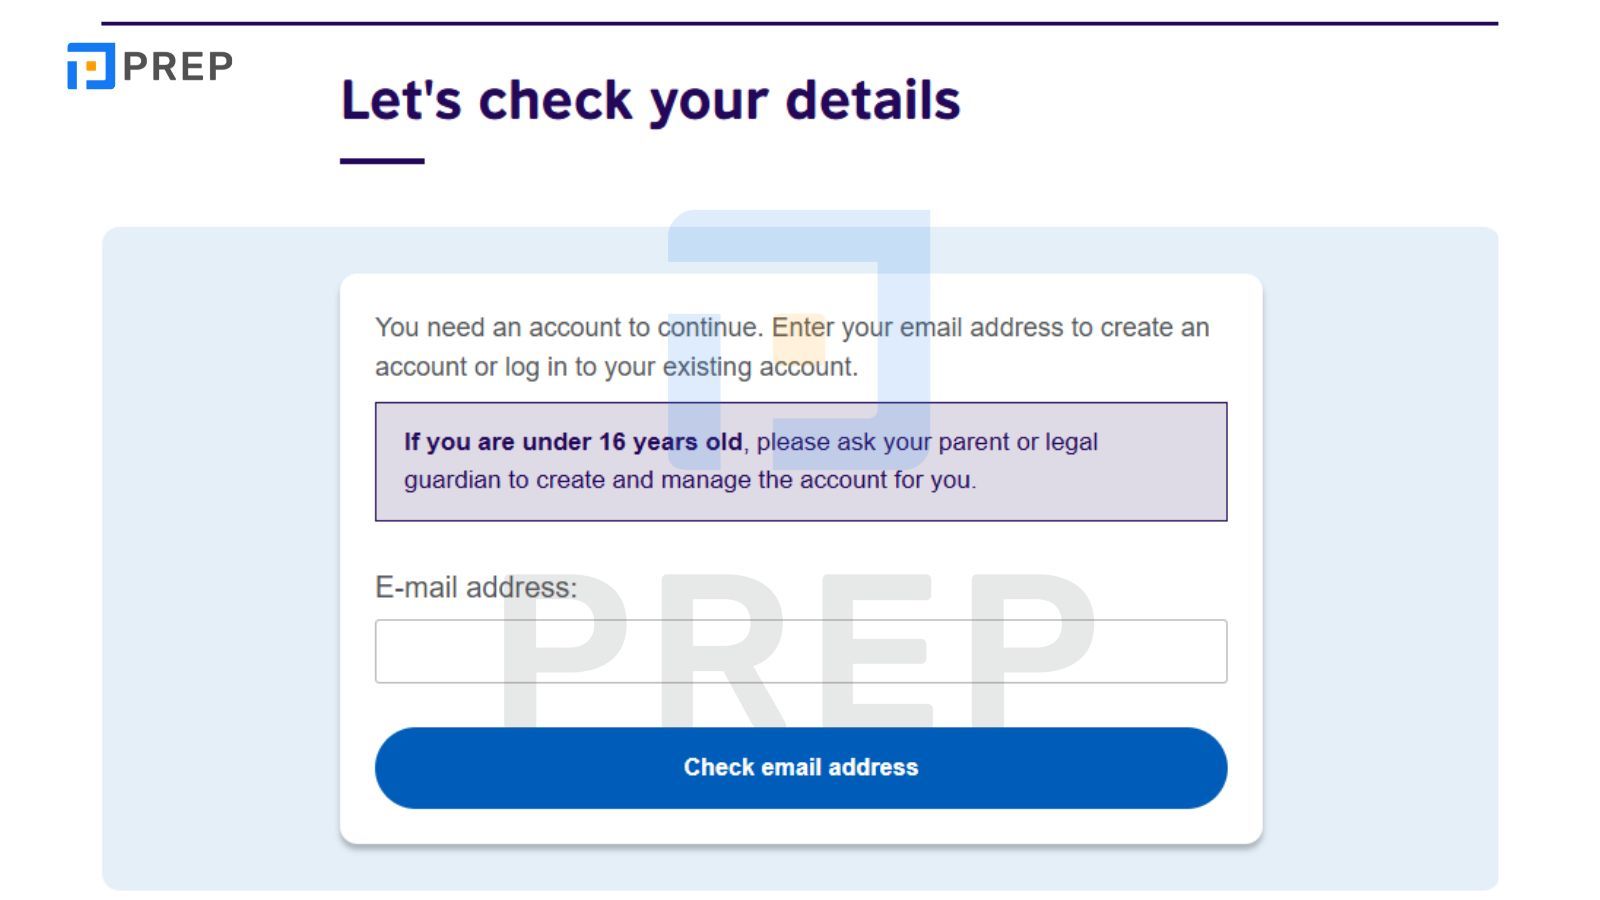
Task: Click the "please ask your parent or legal" text
Action: [927, 442]
